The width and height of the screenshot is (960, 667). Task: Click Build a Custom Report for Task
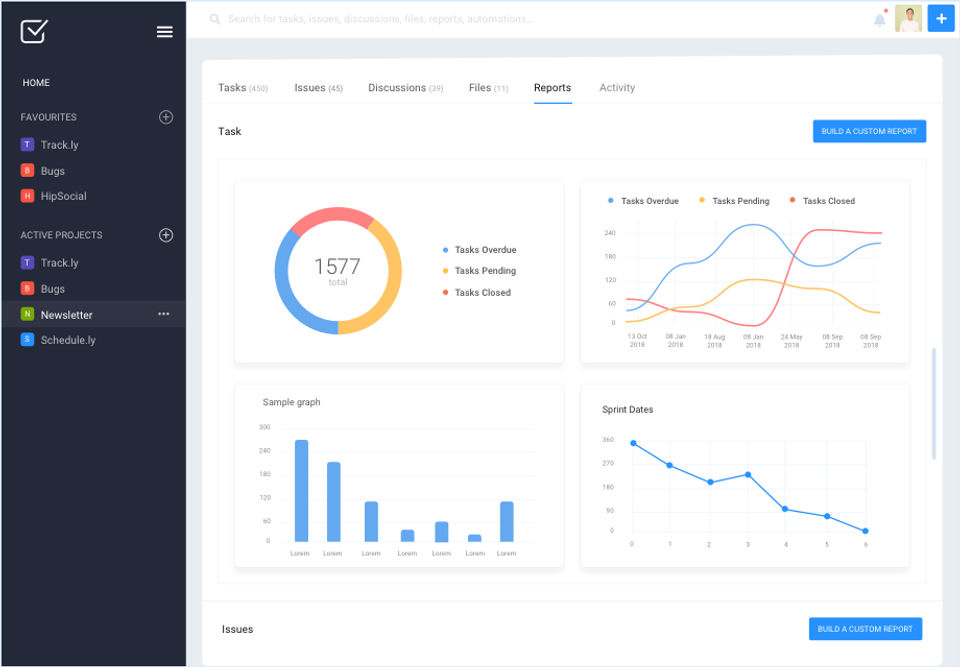869,131
